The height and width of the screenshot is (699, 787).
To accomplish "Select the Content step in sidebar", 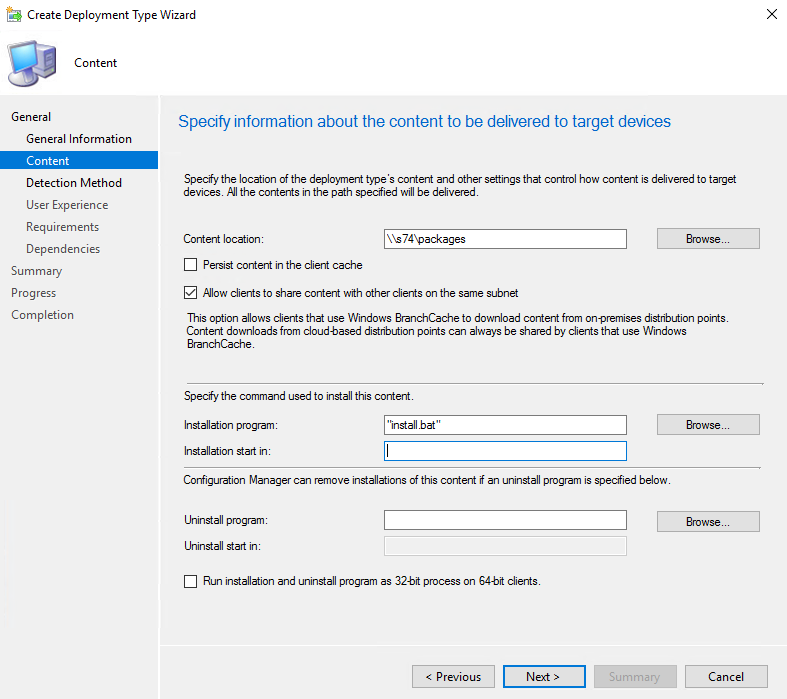I will tap(48, 161).
